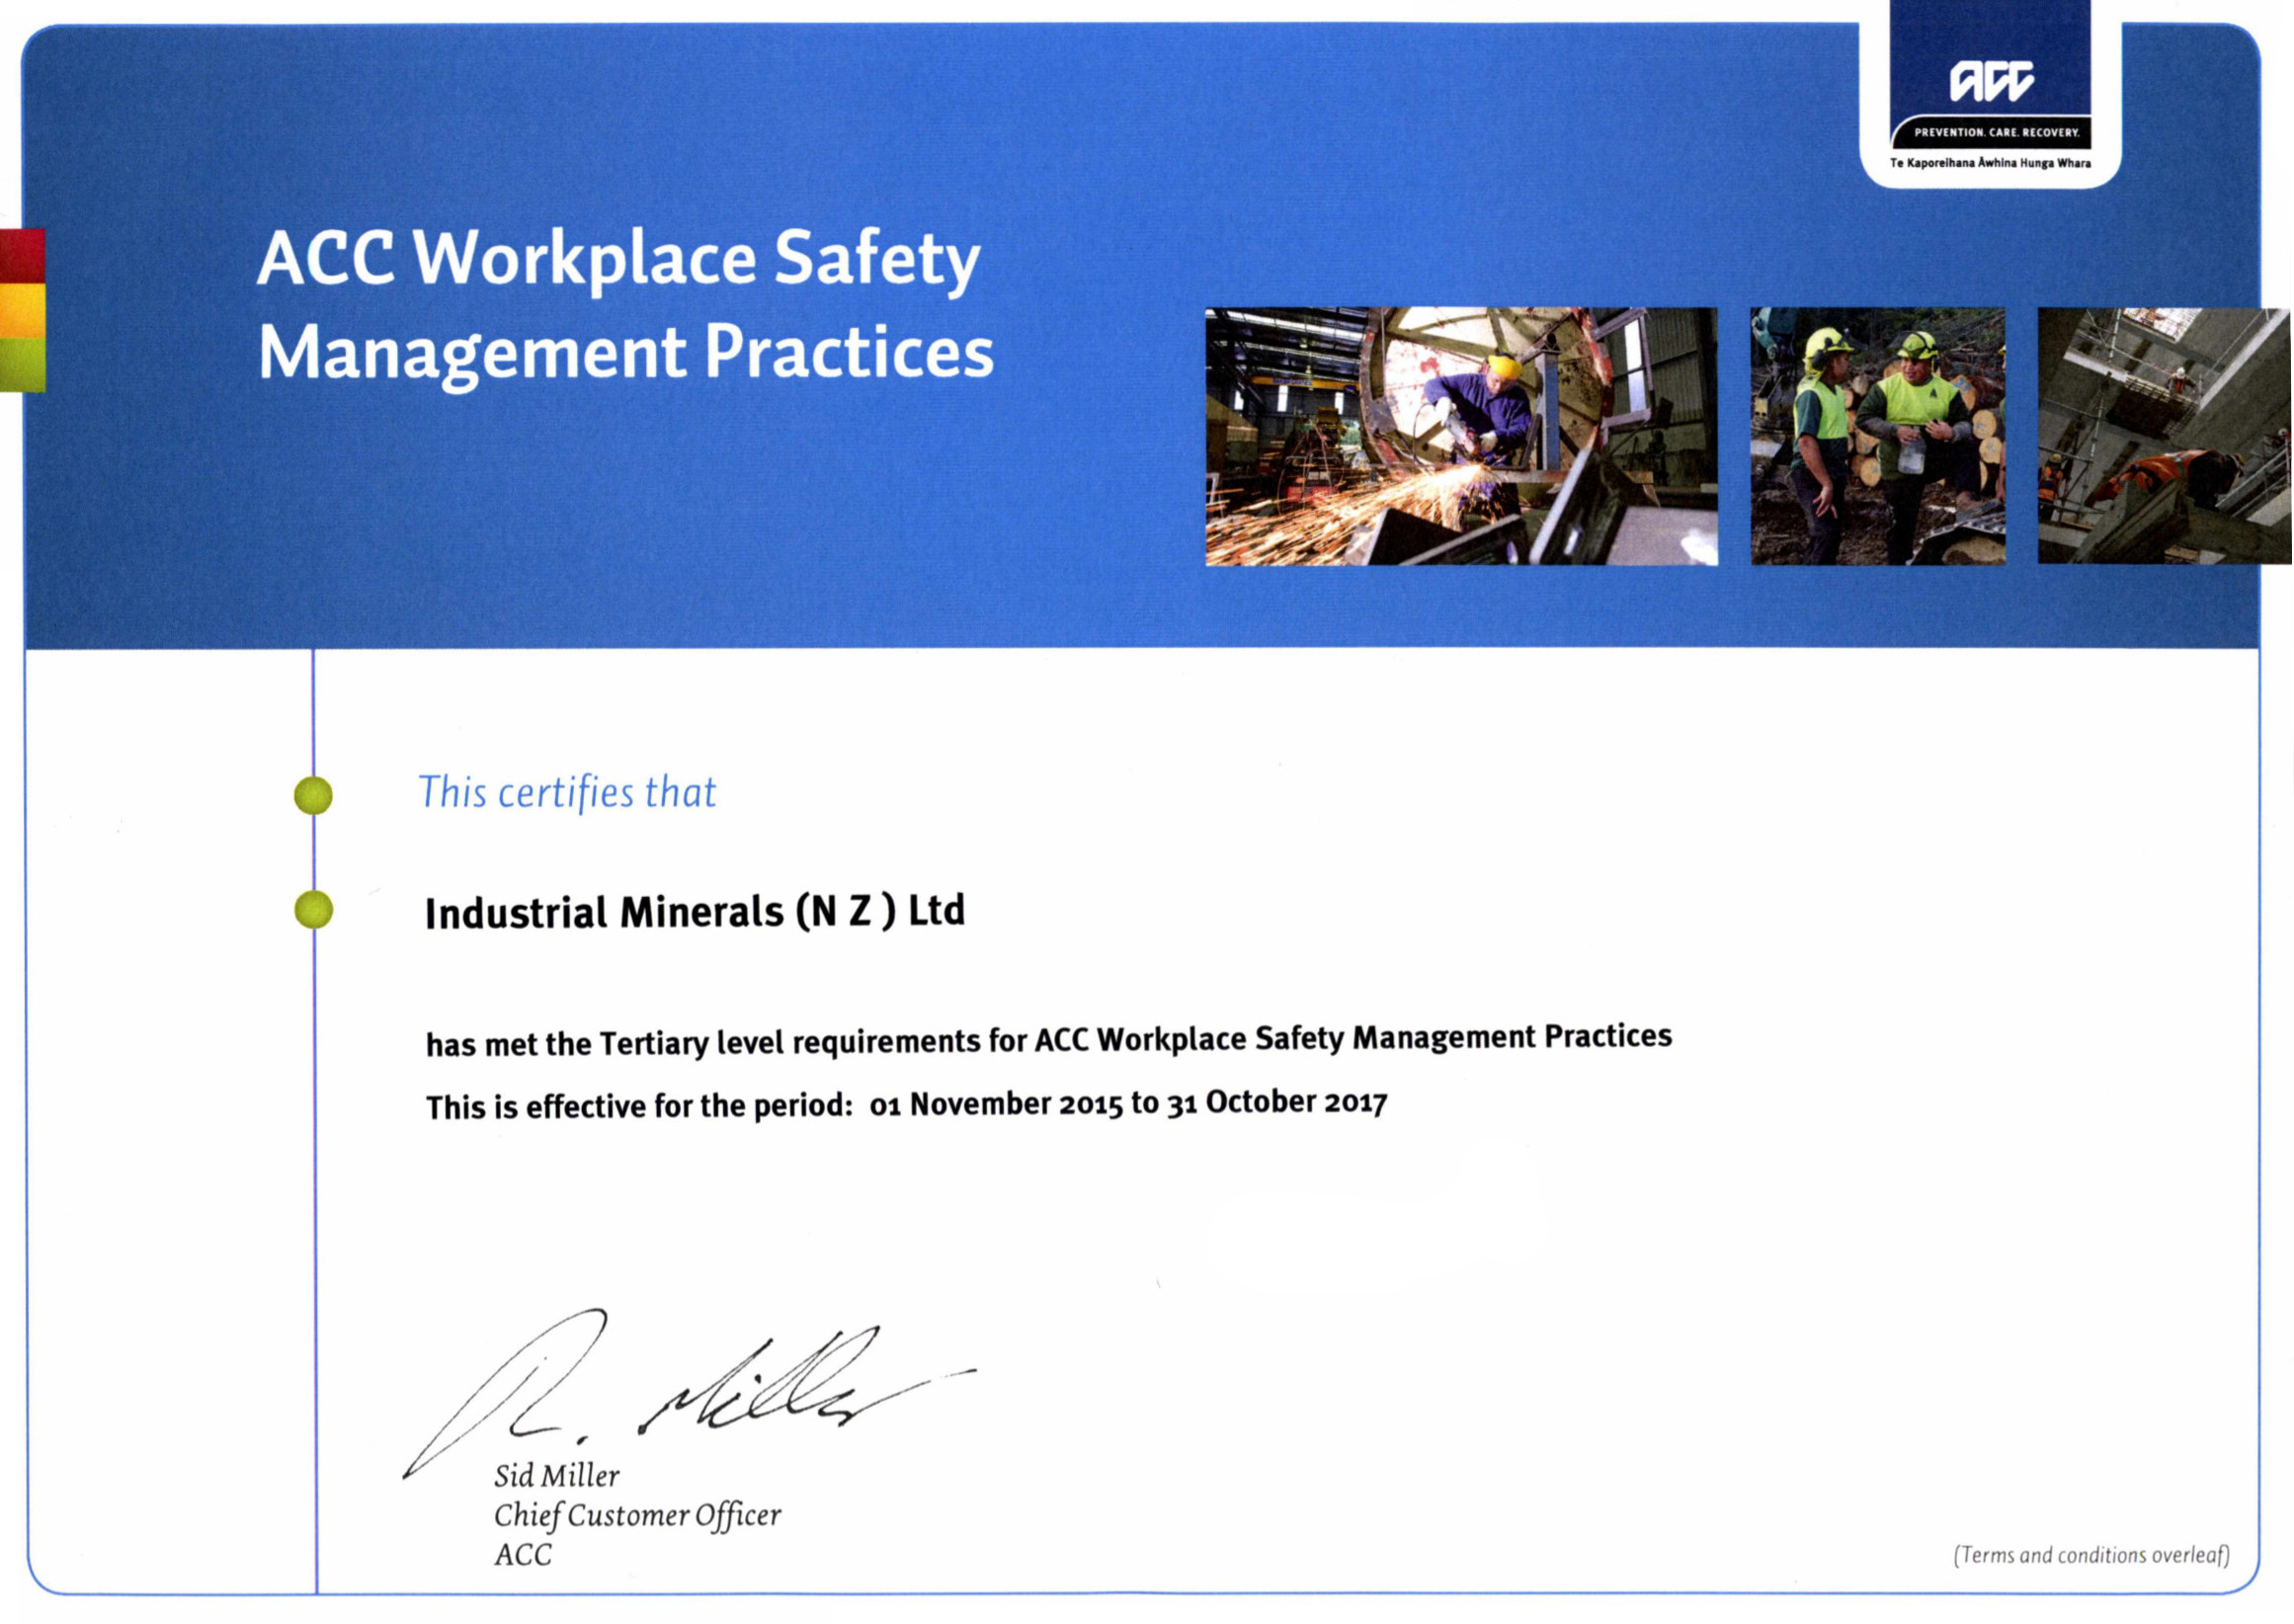
Task: Click the green dot beside Industrial Minerals
Action: click(x=313, y=909)
